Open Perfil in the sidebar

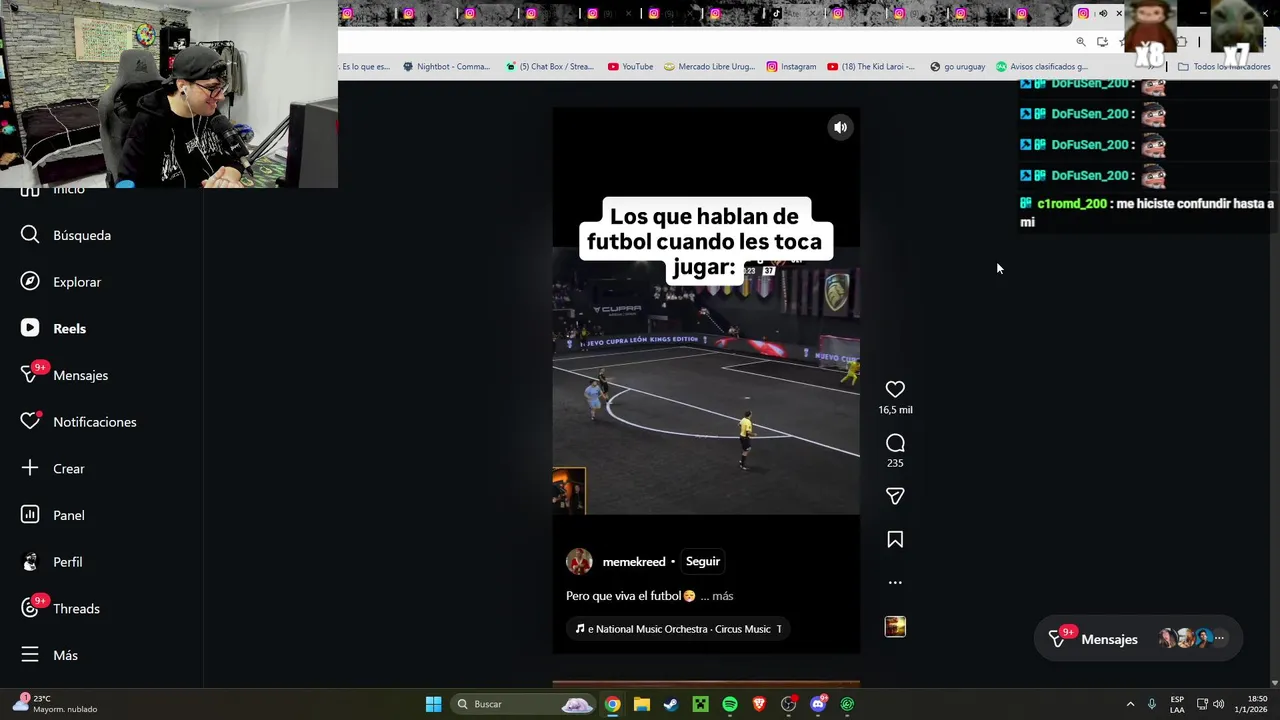[51, 562]
